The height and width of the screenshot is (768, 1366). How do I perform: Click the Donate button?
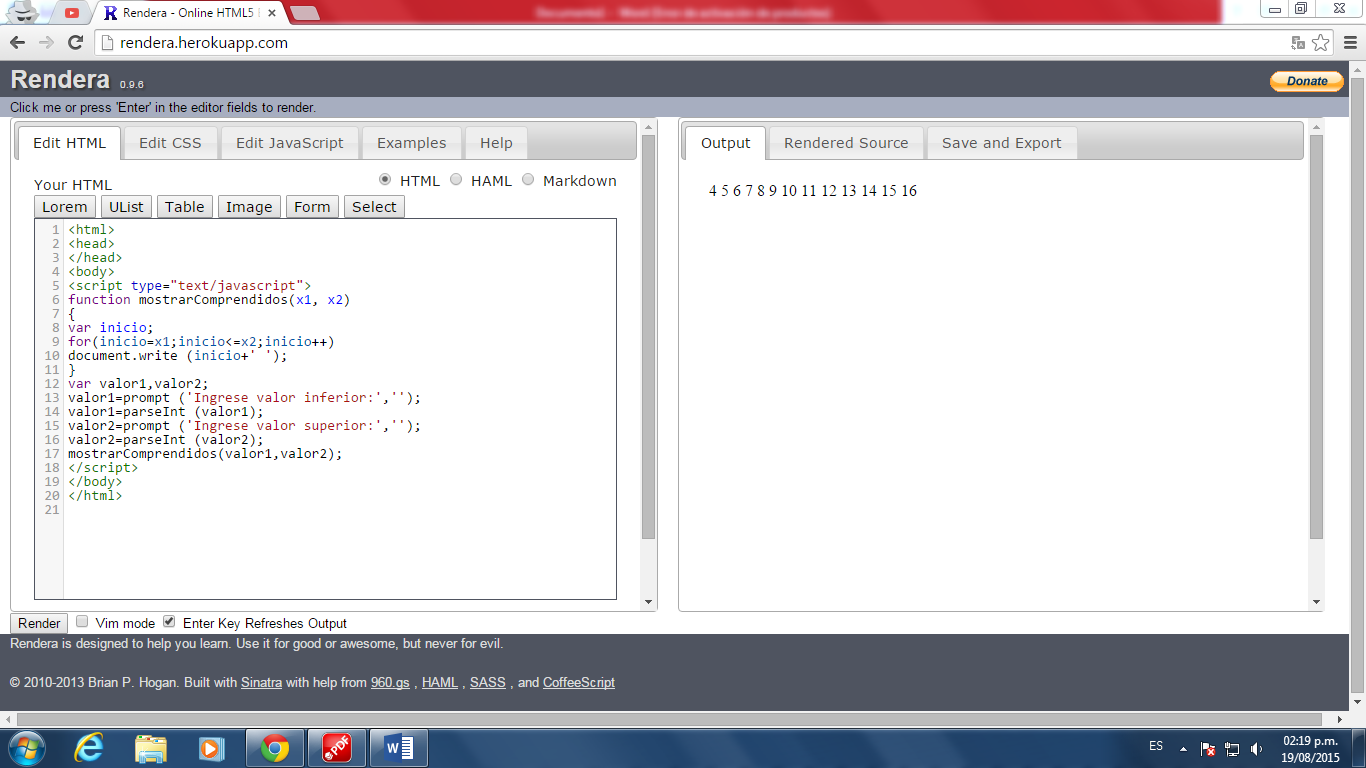[x=1306, y=81]
